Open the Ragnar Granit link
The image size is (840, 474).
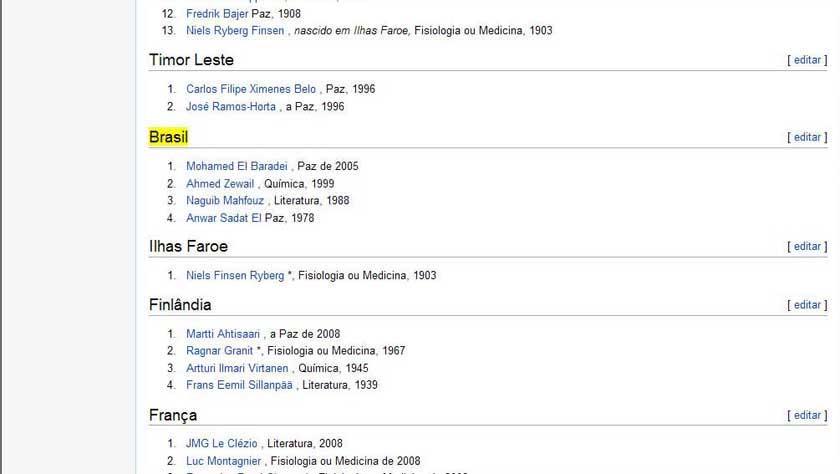click(219, 351)
